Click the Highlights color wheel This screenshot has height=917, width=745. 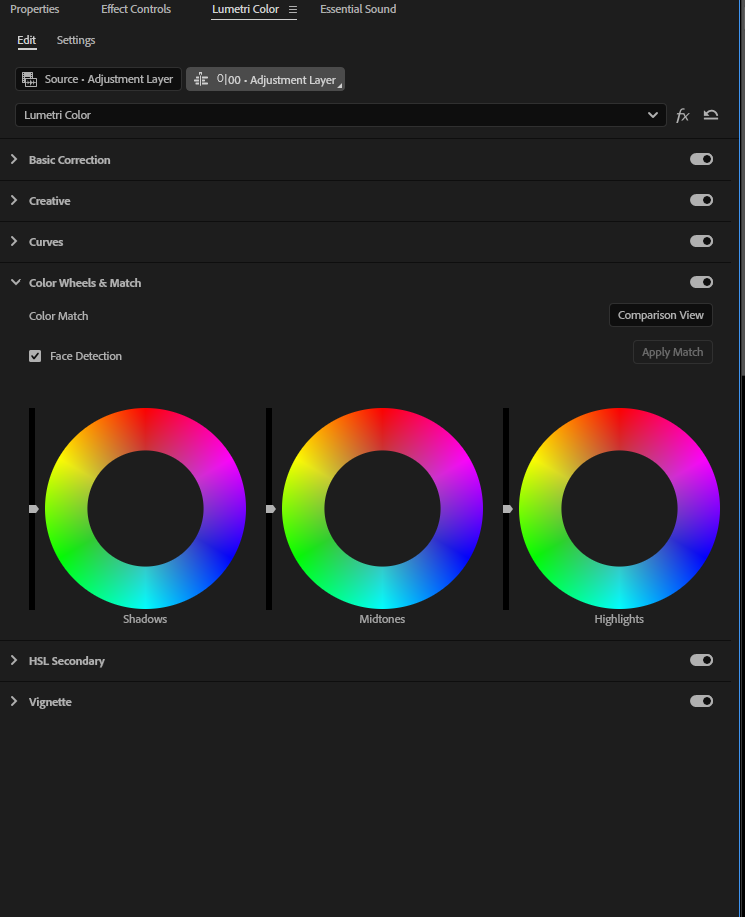[619, 508]
